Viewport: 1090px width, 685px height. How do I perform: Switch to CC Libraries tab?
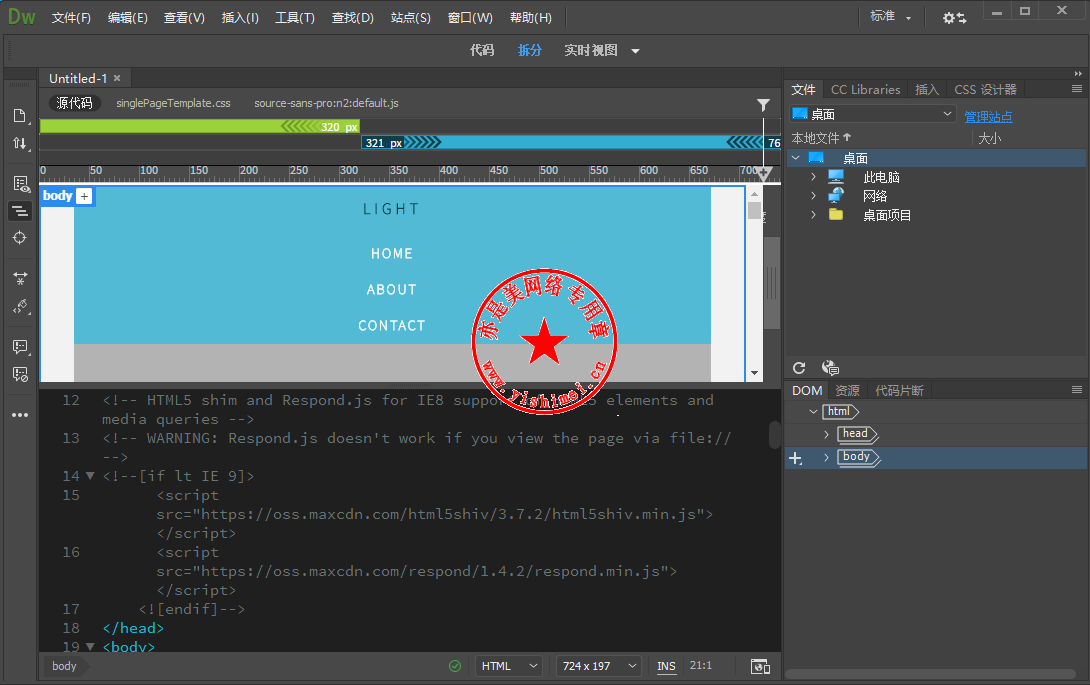[865, 90]
